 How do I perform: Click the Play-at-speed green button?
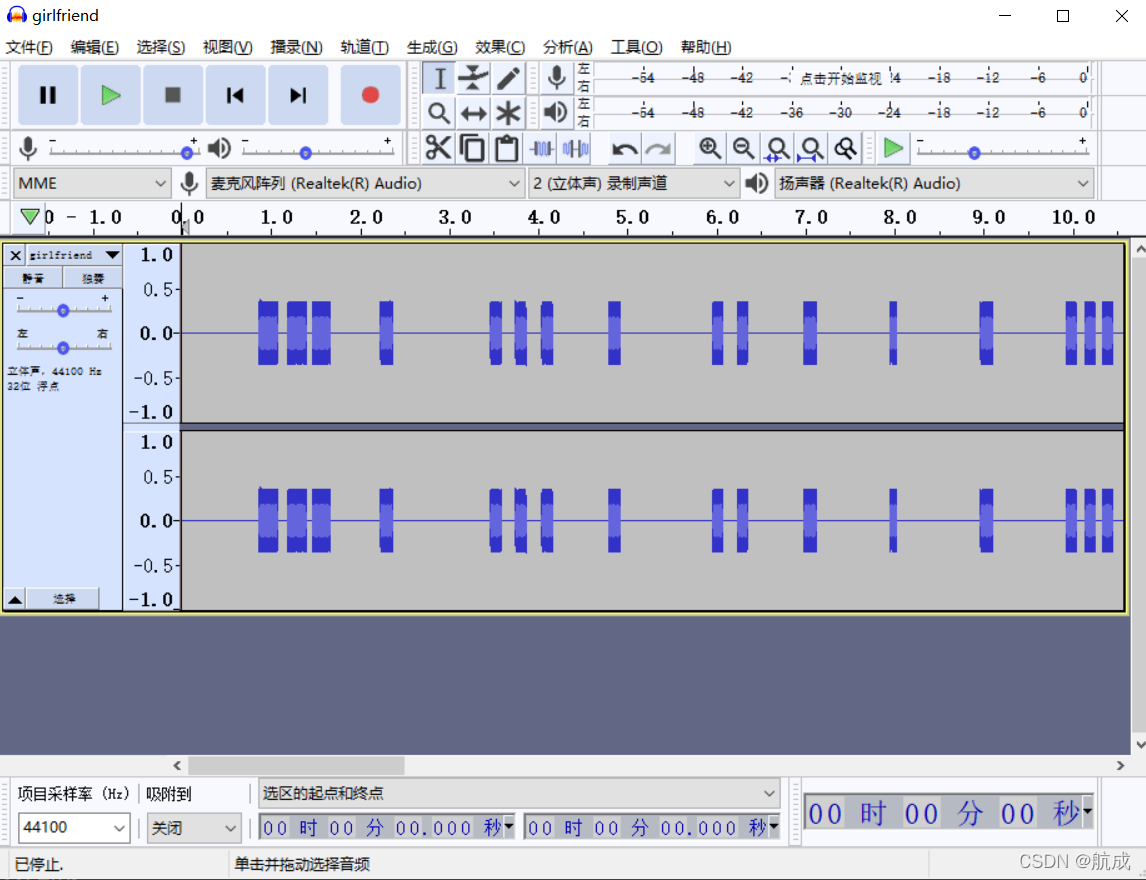(x=893, y=148)
